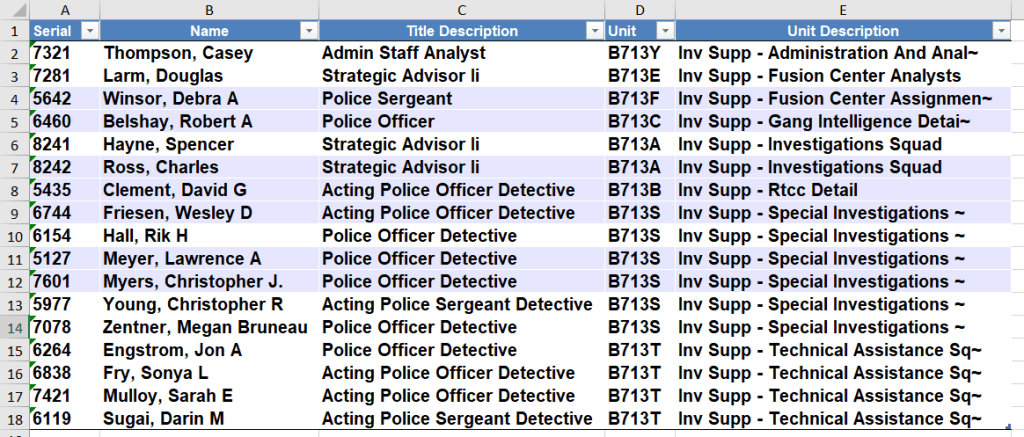
Task: Click the select-all corner of the sheet
Action: point(14,9)
